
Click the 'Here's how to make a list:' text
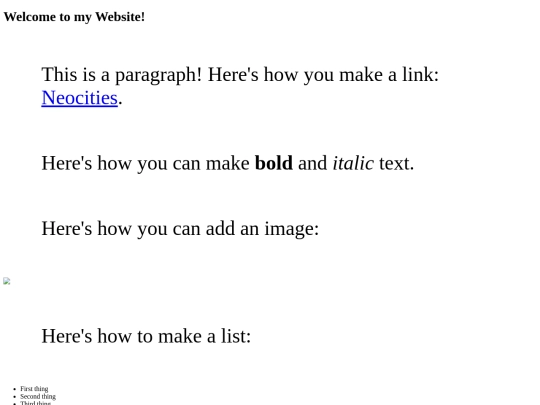coord(146,336)
